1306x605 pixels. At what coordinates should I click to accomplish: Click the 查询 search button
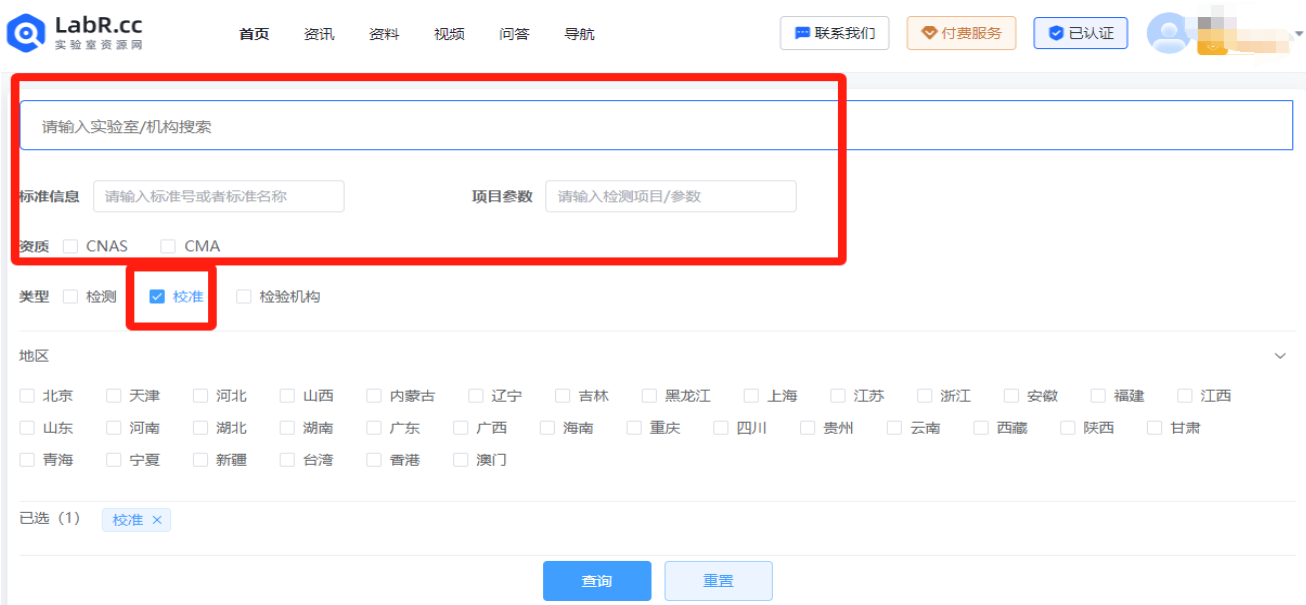(597, 581)
